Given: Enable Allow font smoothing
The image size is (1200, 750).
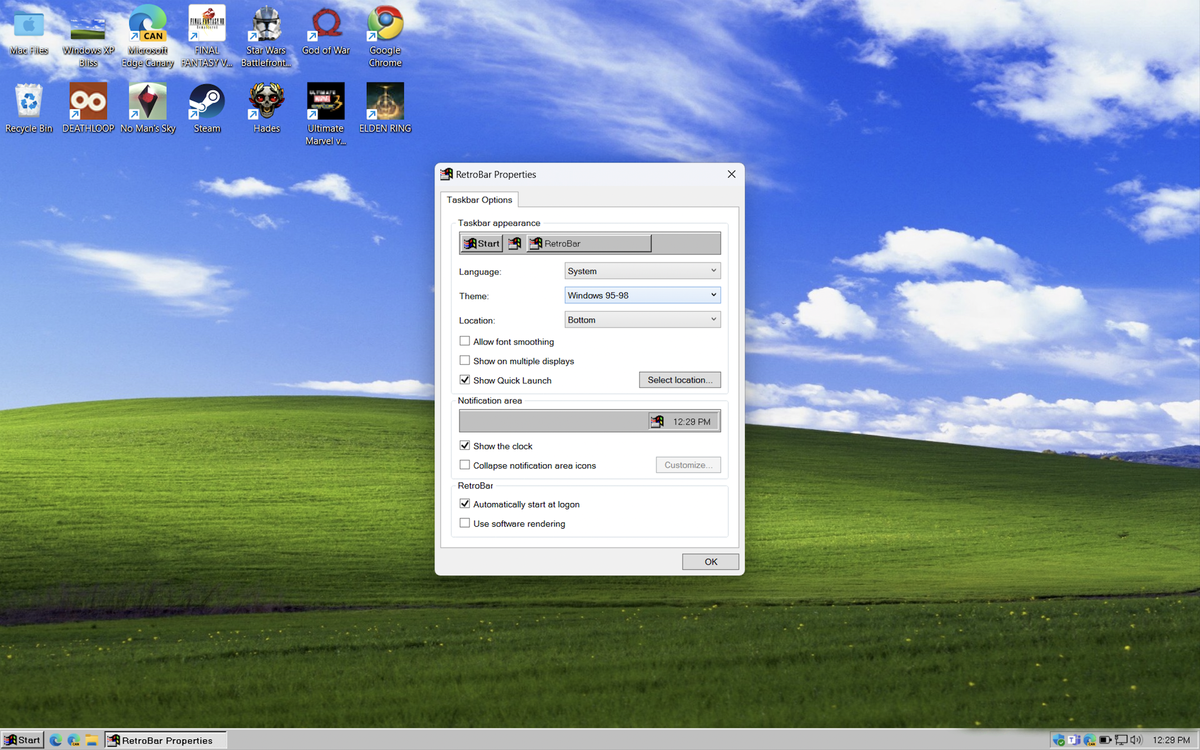Looking at the screenshot, I should tap(464, 341).
